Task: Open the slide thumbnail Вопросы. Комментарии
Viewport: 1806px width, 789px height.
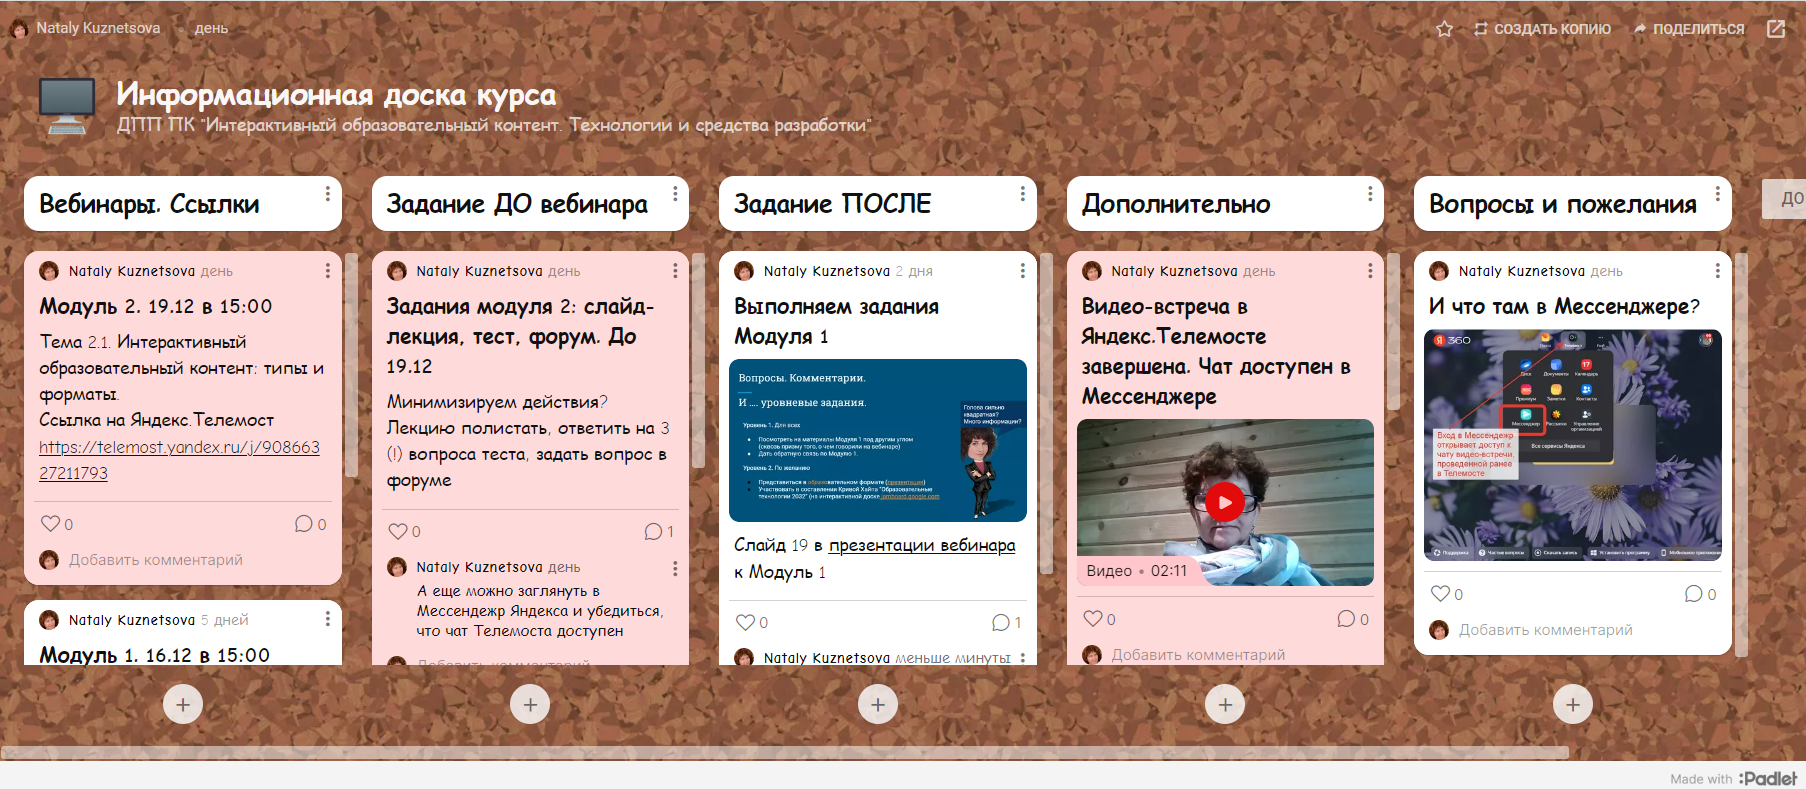Action: coord(878,440)
